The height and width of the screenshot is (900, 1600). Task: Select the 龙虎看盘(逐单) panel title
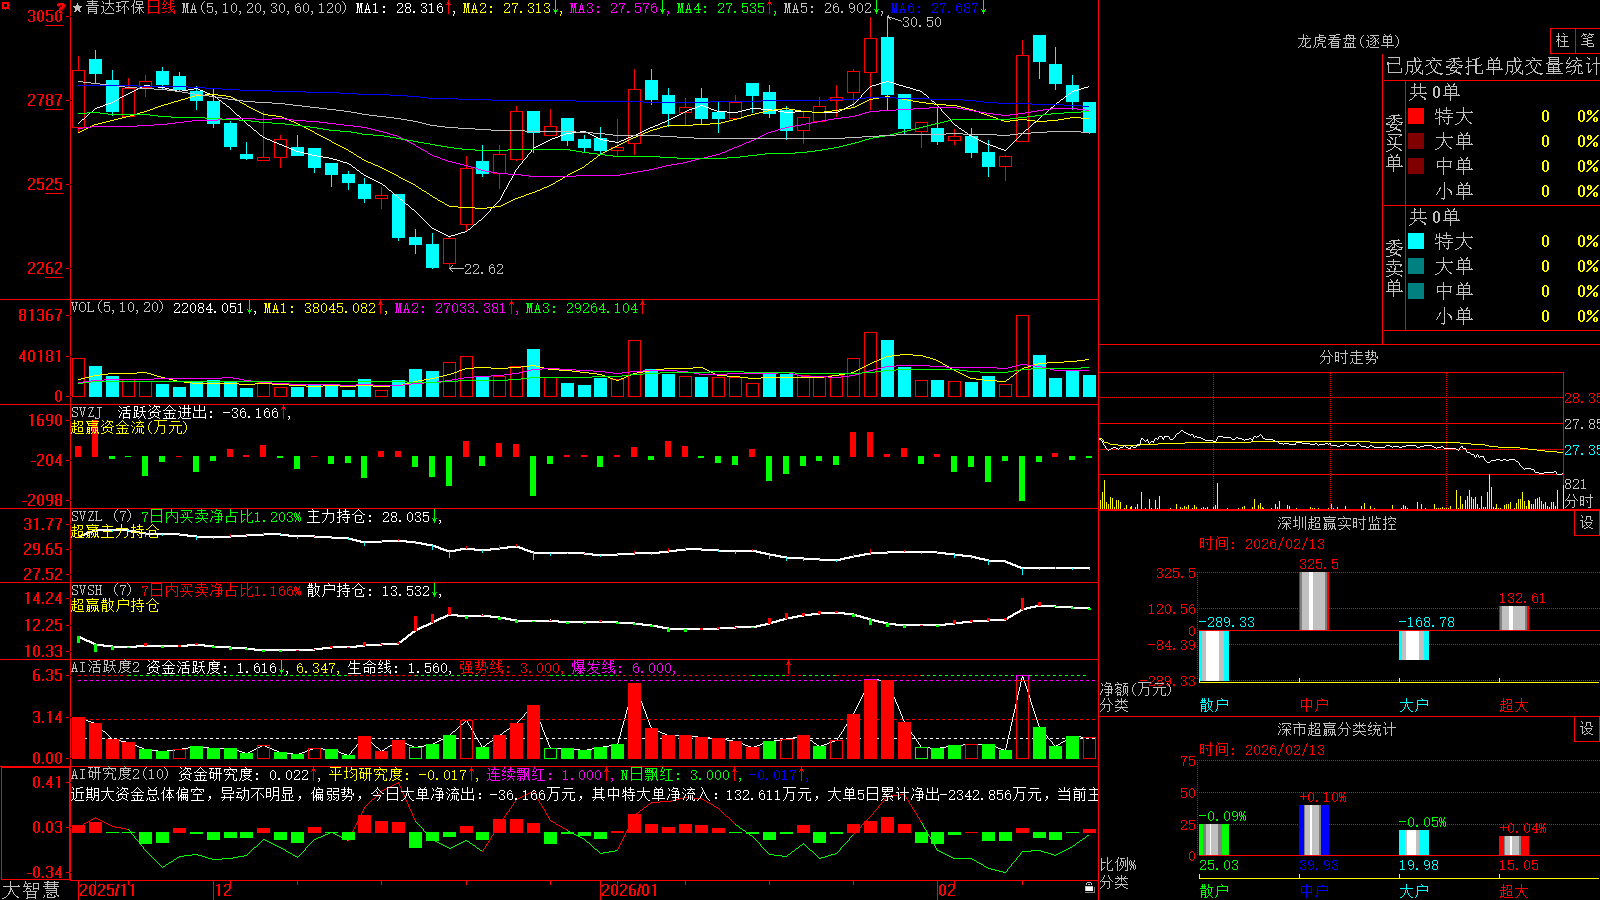click(x=1348, y=41)
